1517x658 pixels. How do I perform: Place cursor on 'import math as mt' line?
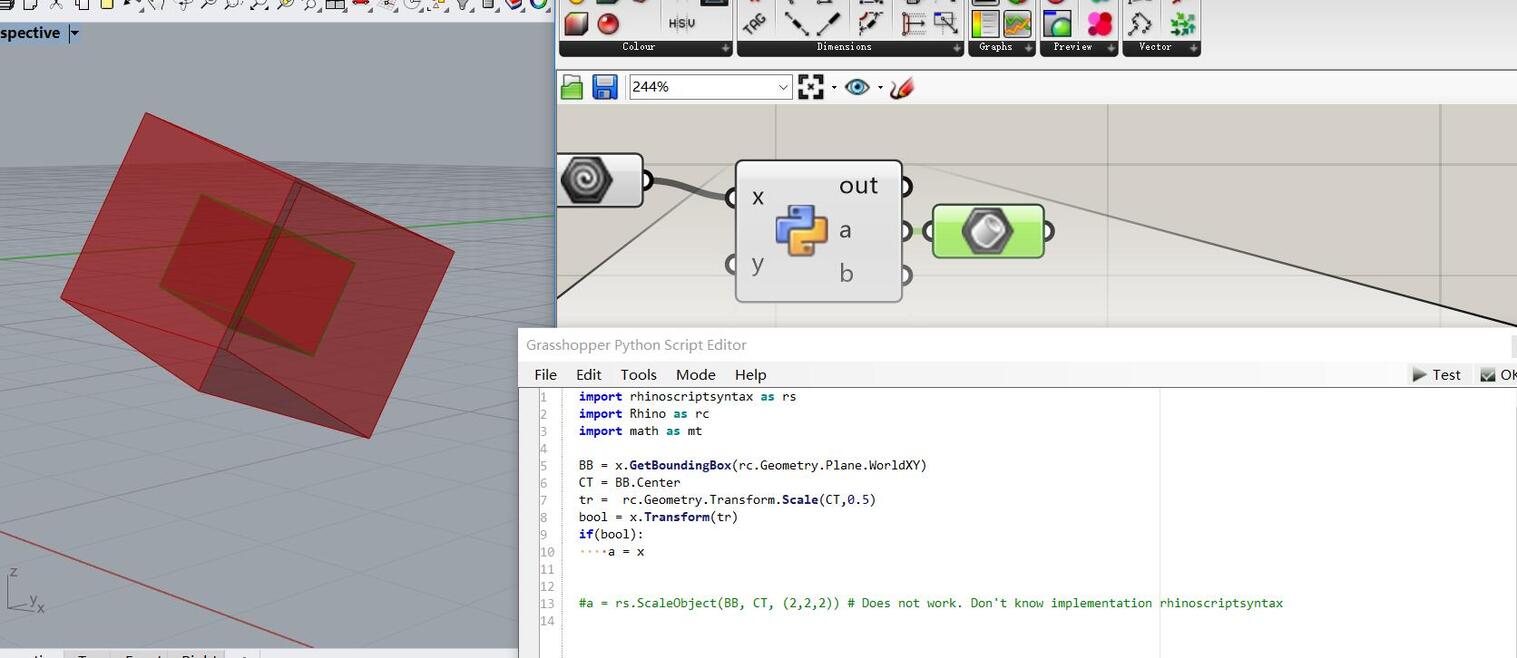[640, 431]
